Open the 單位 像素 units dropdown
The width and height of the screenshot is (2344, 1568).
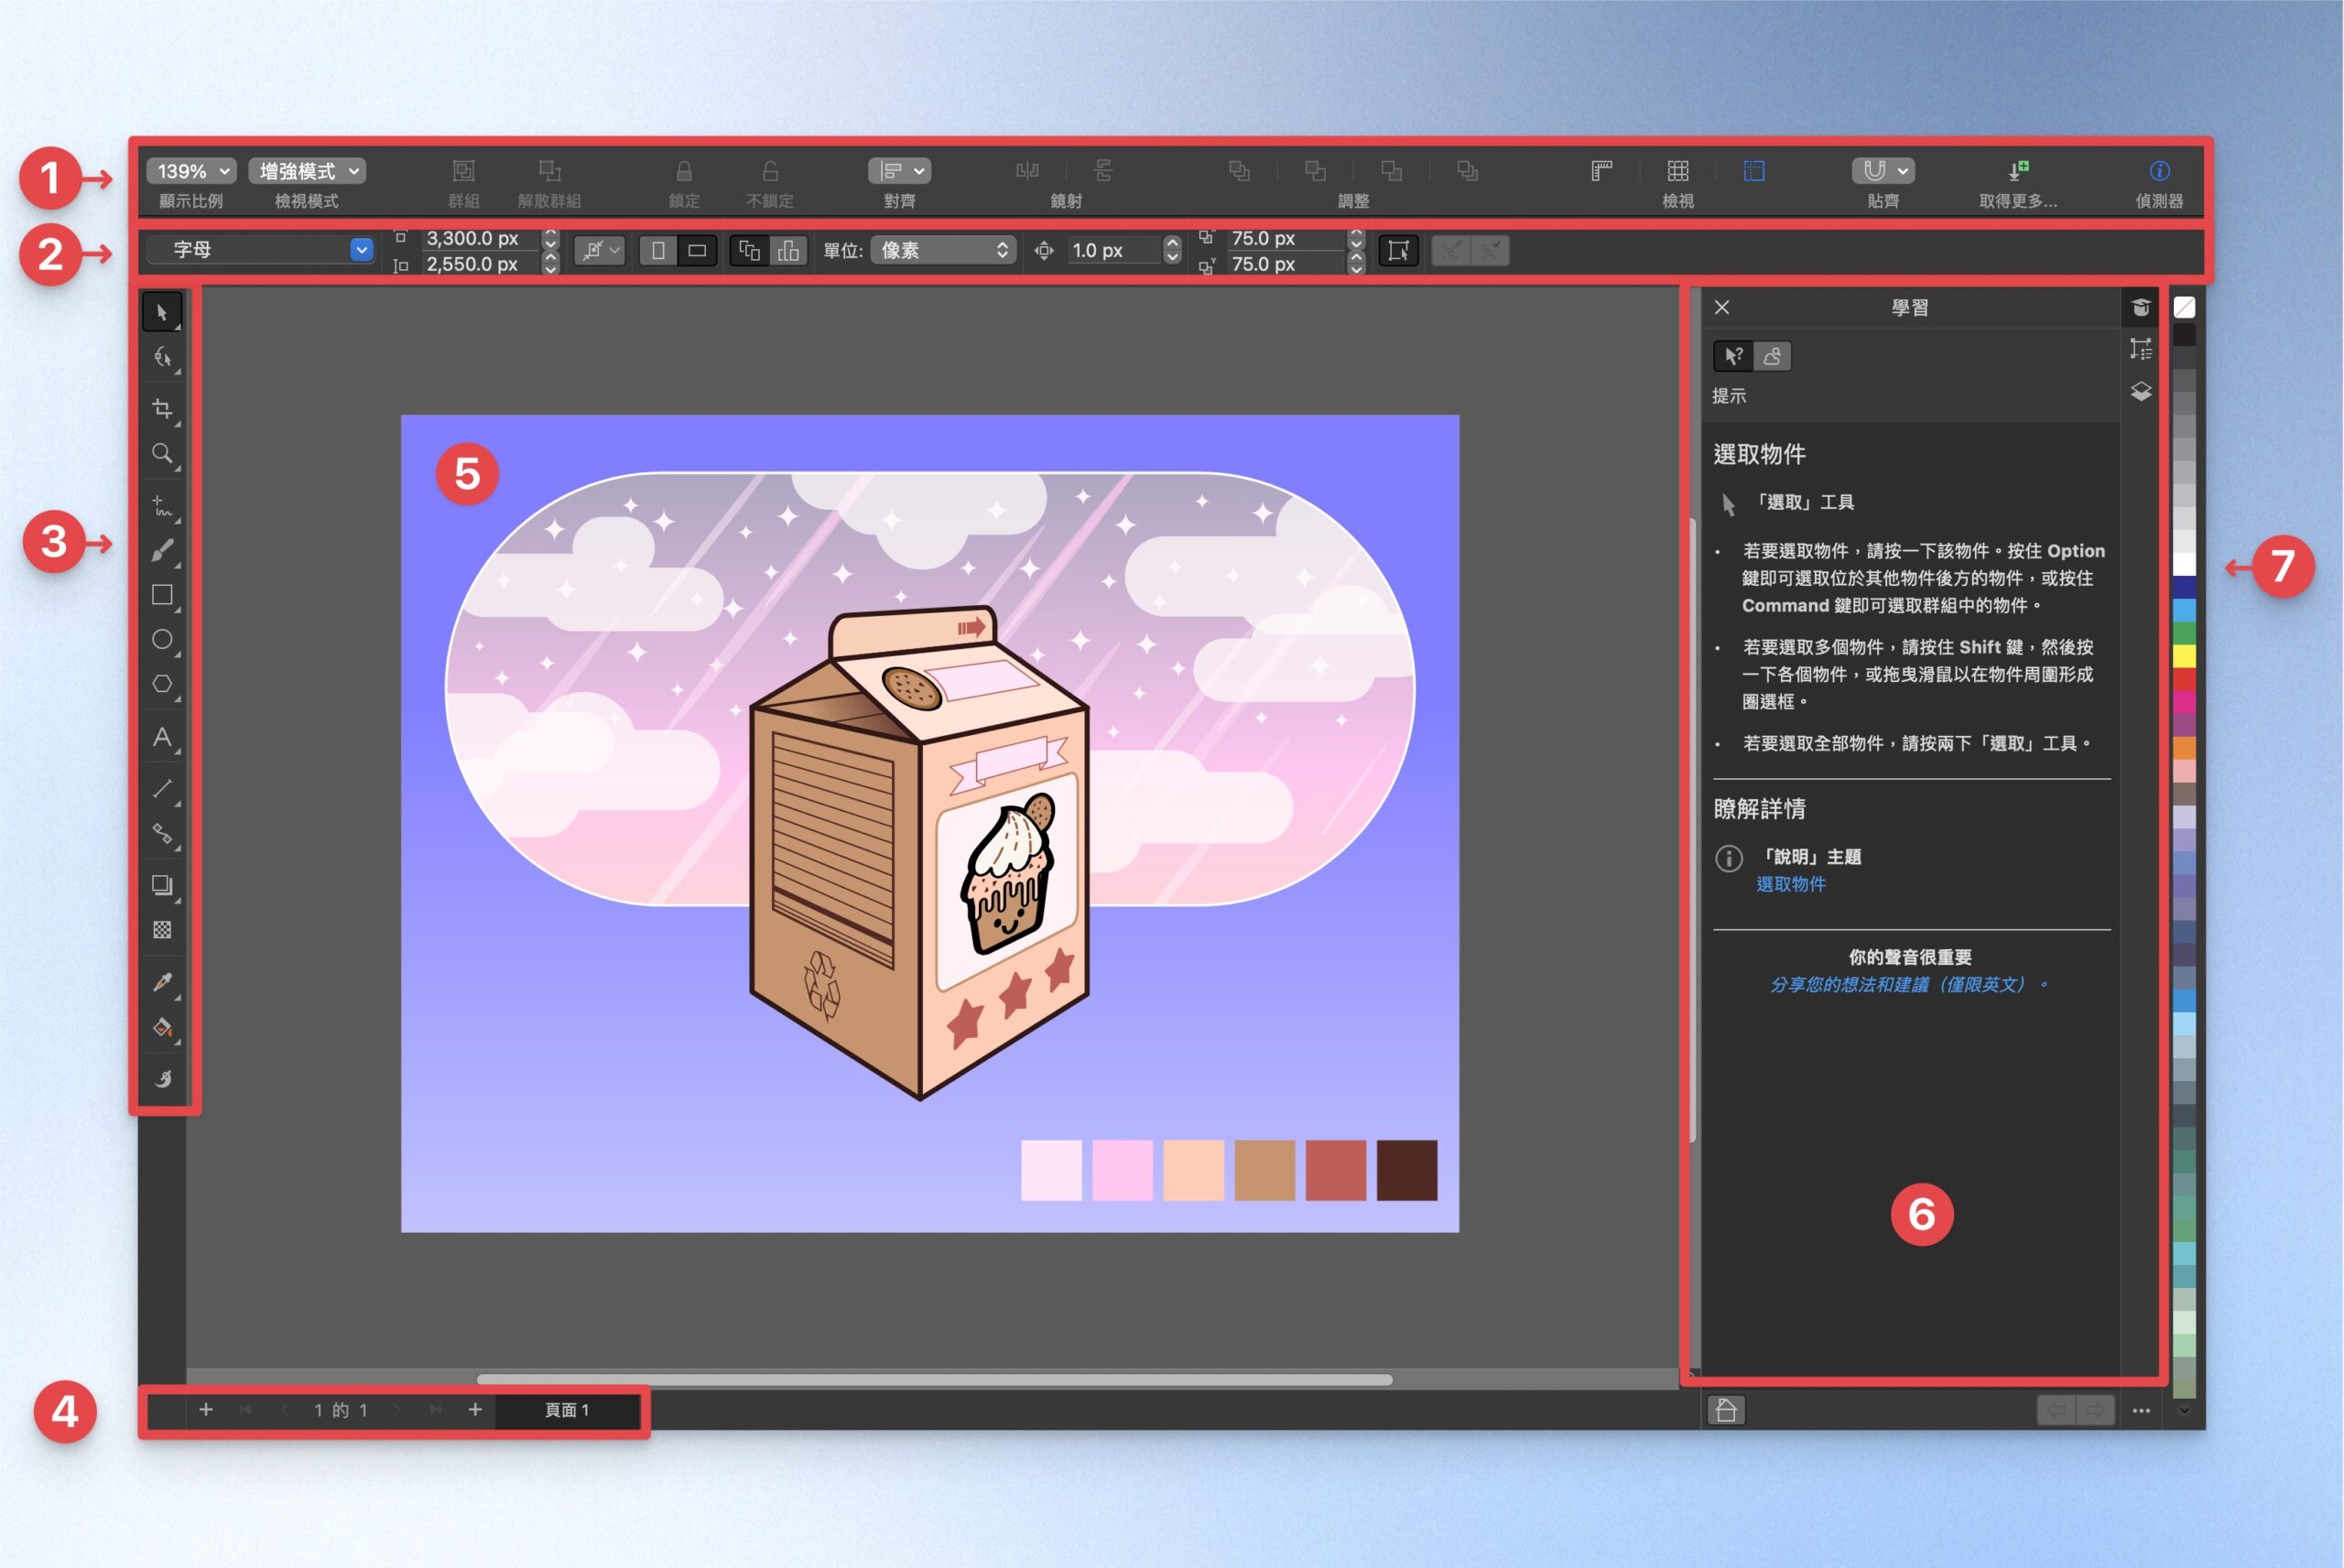pos(943,251)
